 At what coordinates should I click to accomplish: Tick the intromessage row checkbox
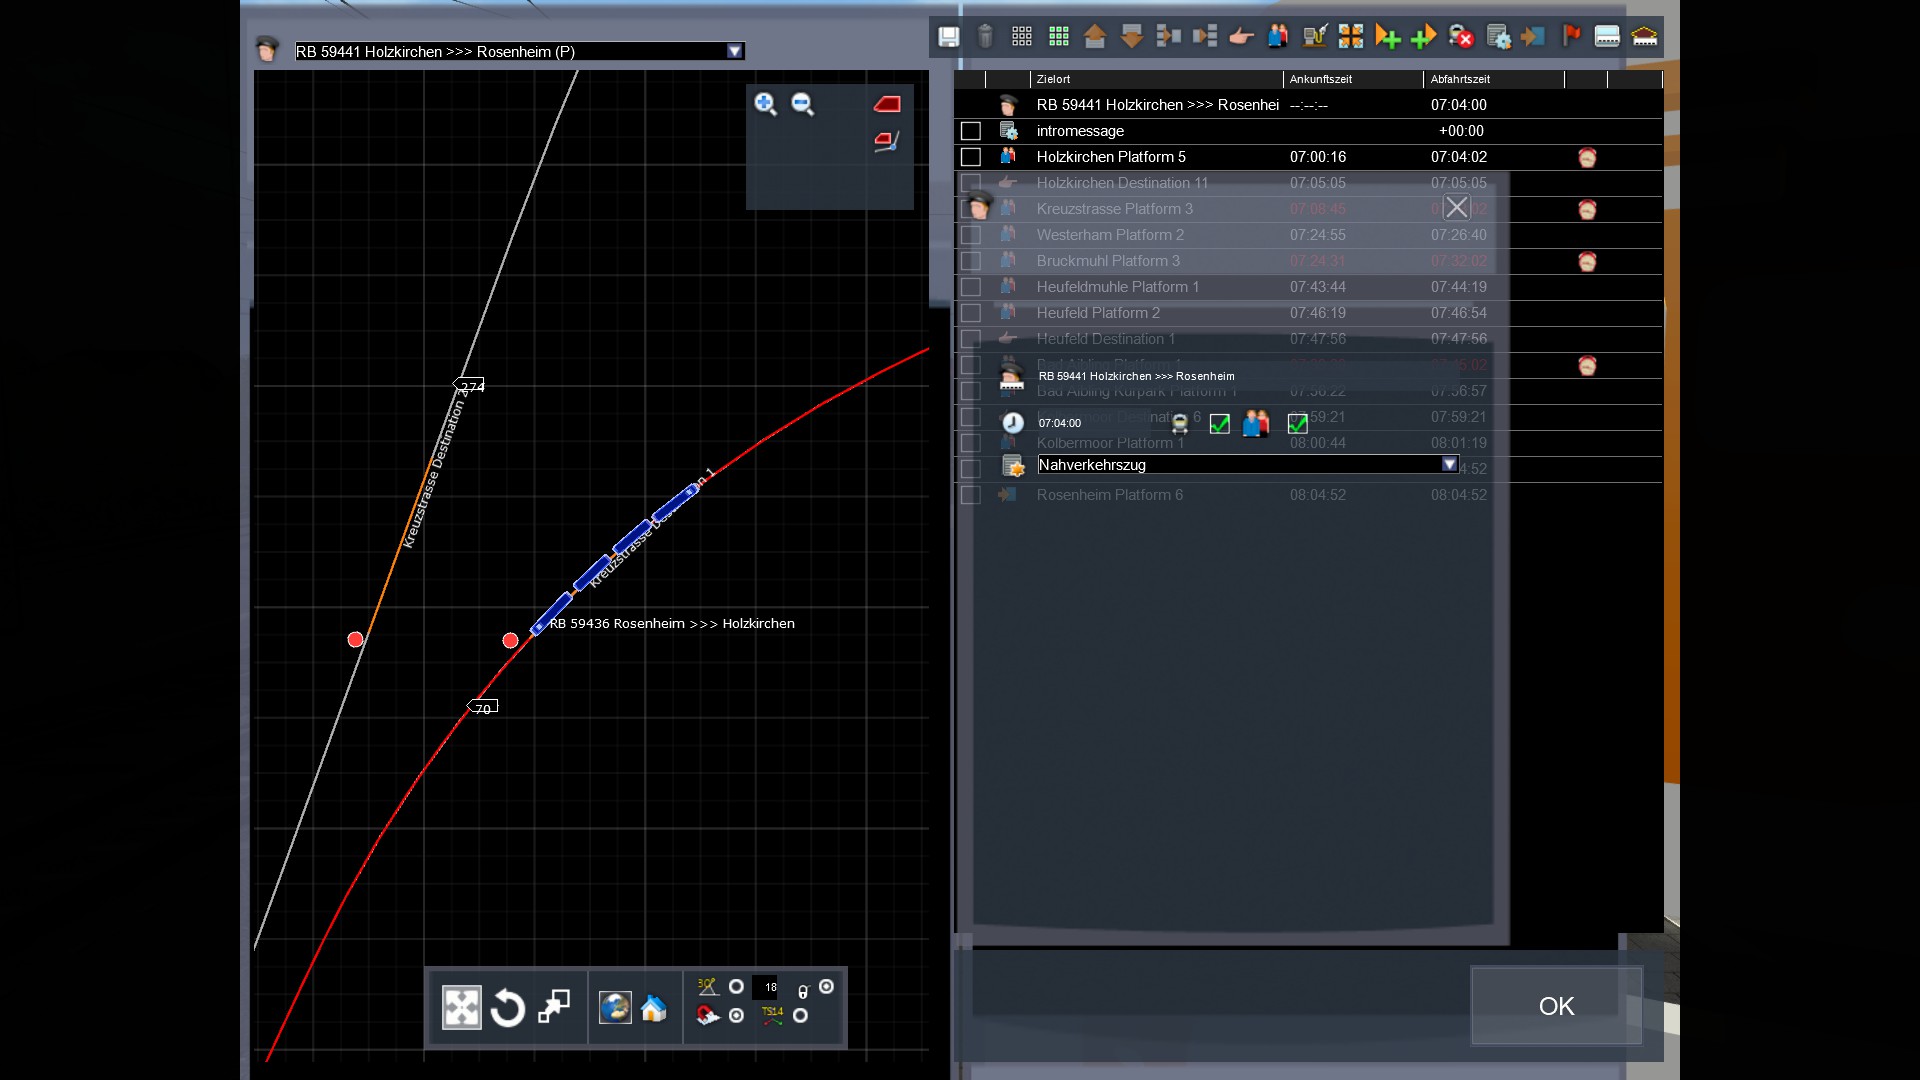coord(970,131)
